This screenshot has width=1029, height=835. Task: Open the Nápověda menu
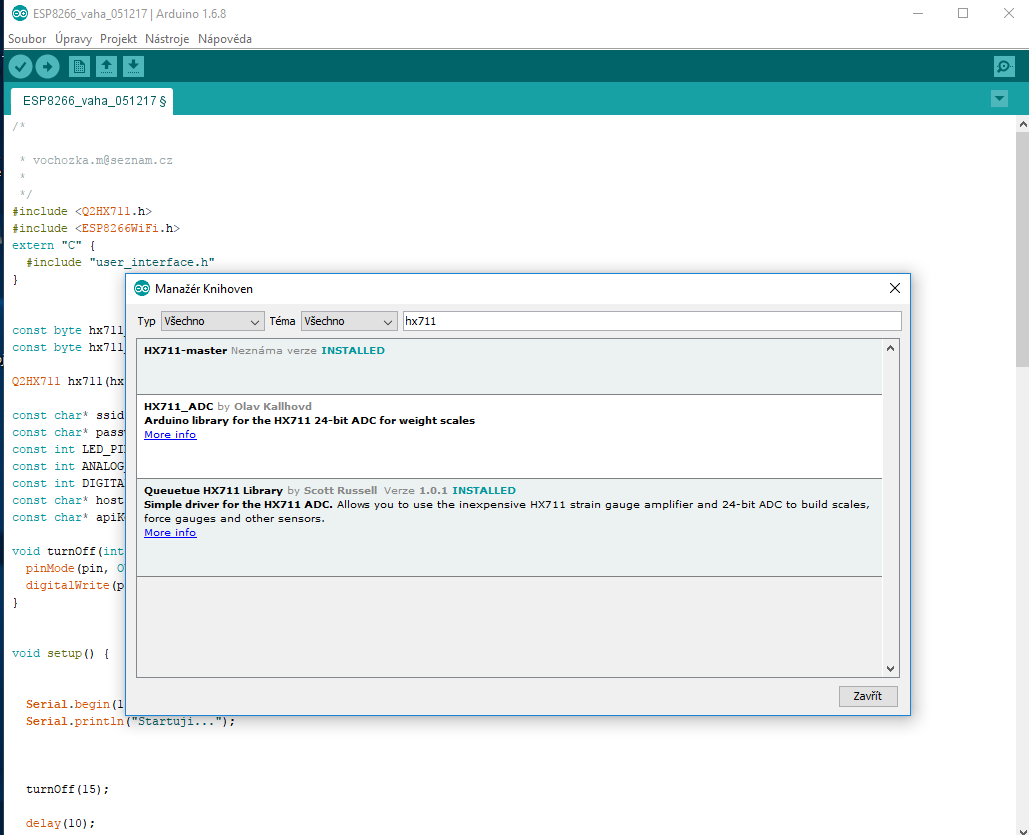click(224, 39)
